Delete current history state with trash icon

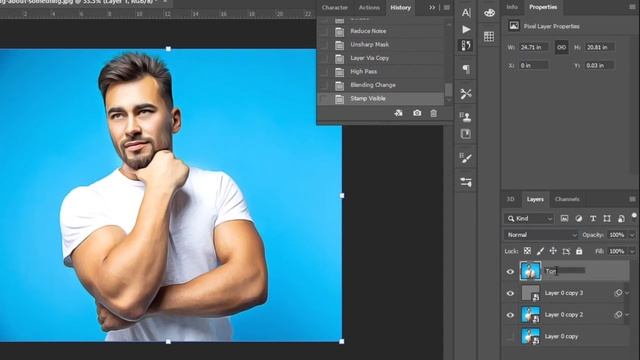coord(433,113)
